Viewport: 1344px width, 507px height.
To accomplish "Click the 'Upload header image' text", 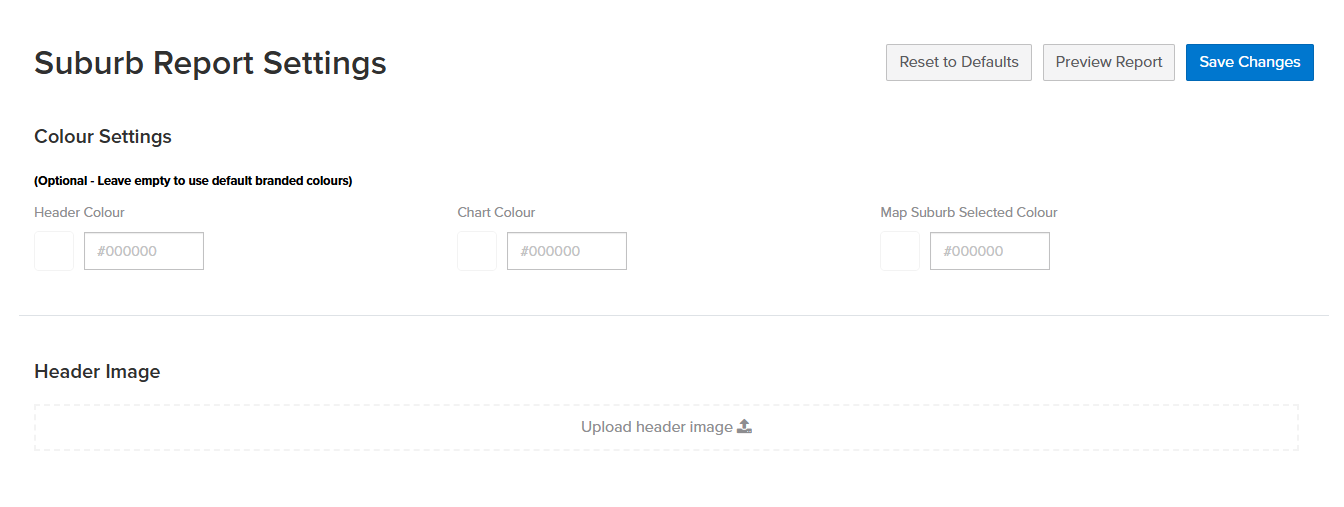I will 657,427.
